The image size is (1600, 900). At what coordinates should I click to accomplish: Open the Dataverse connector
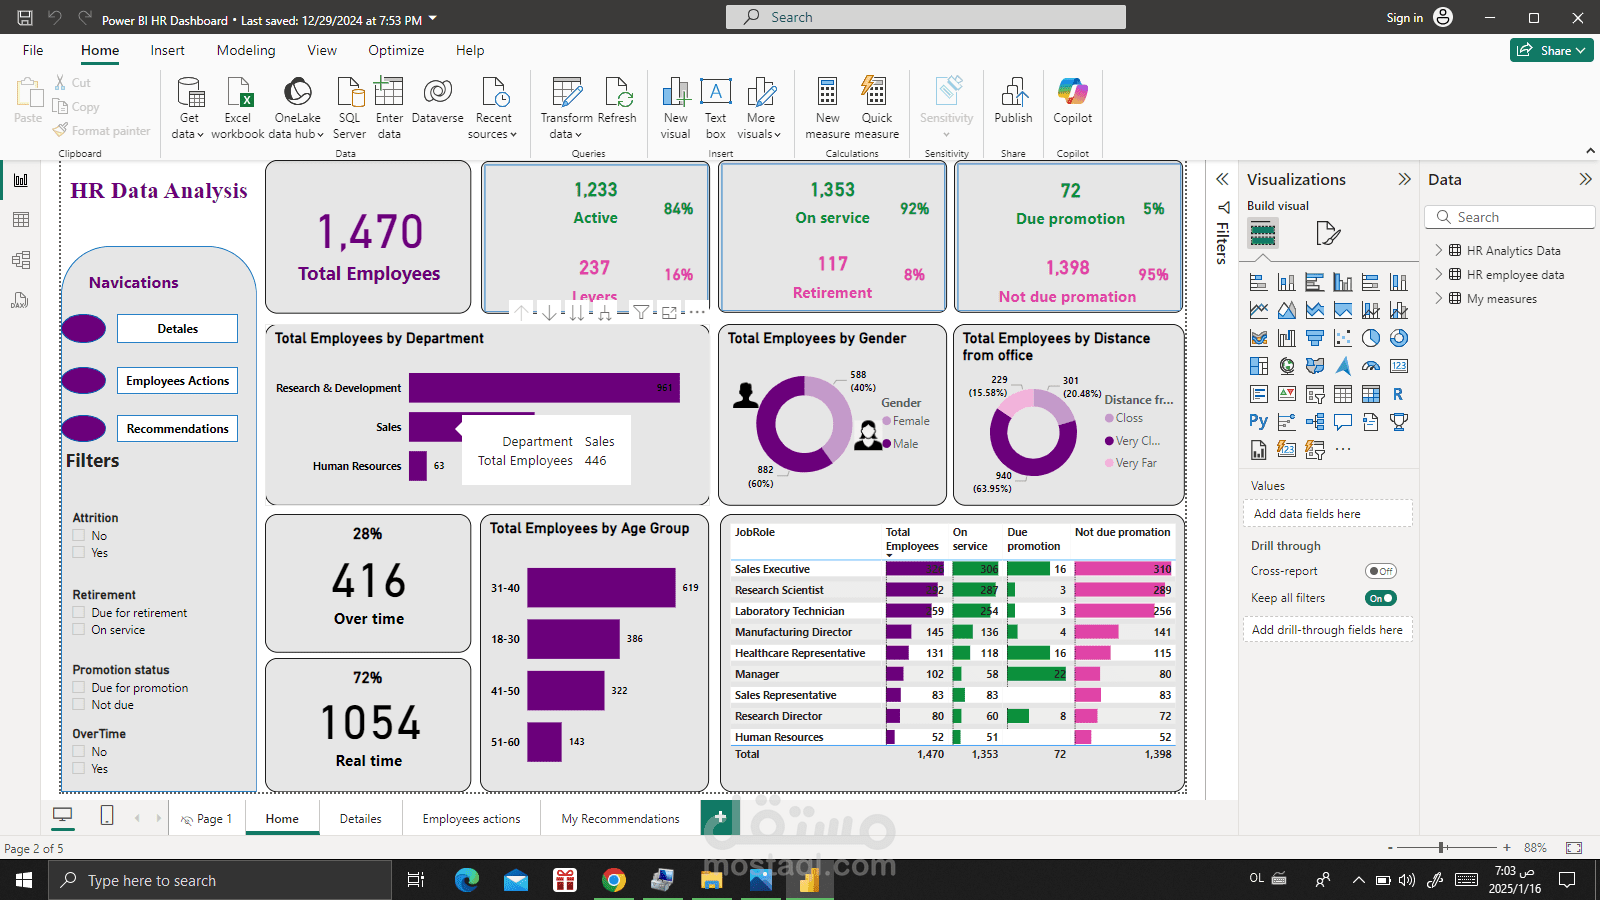click(437, 100)
